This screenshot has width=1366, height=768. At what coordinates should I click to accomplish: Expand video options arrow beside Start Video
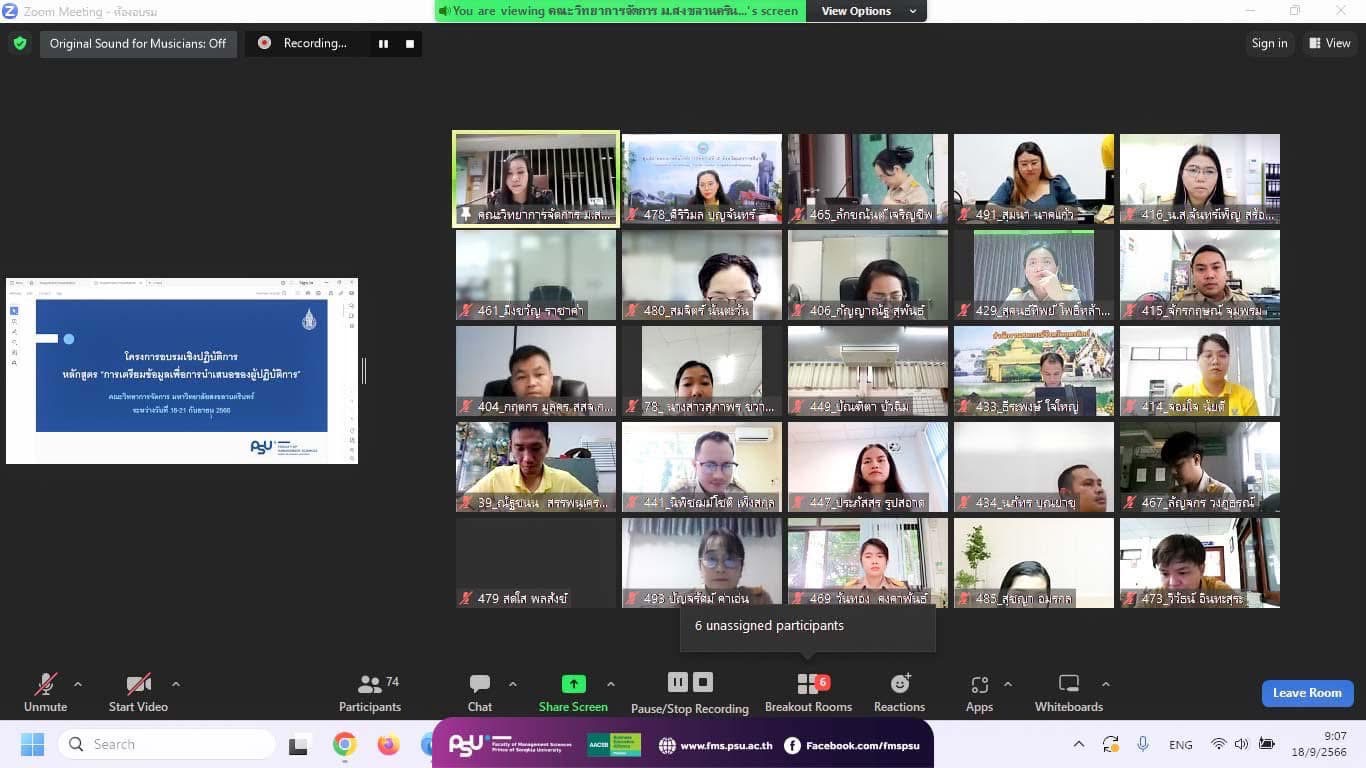(176, 685)
